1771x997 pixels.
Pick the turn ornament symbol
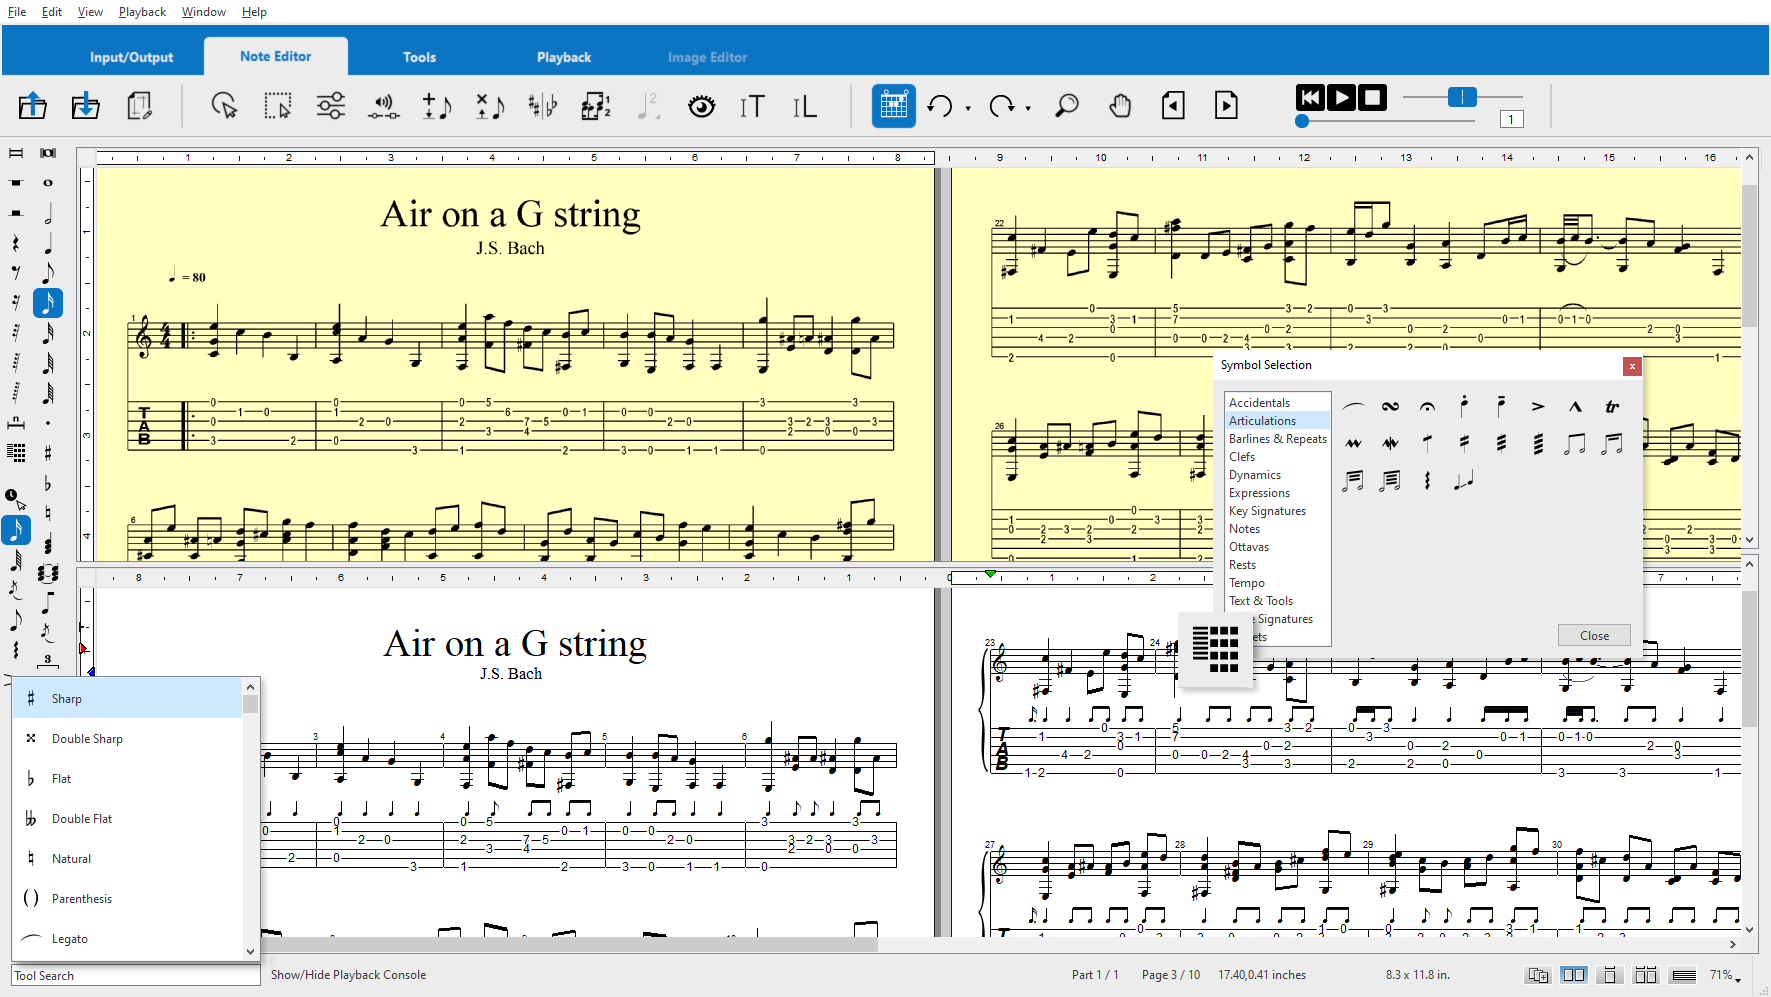click(1390, 406)
